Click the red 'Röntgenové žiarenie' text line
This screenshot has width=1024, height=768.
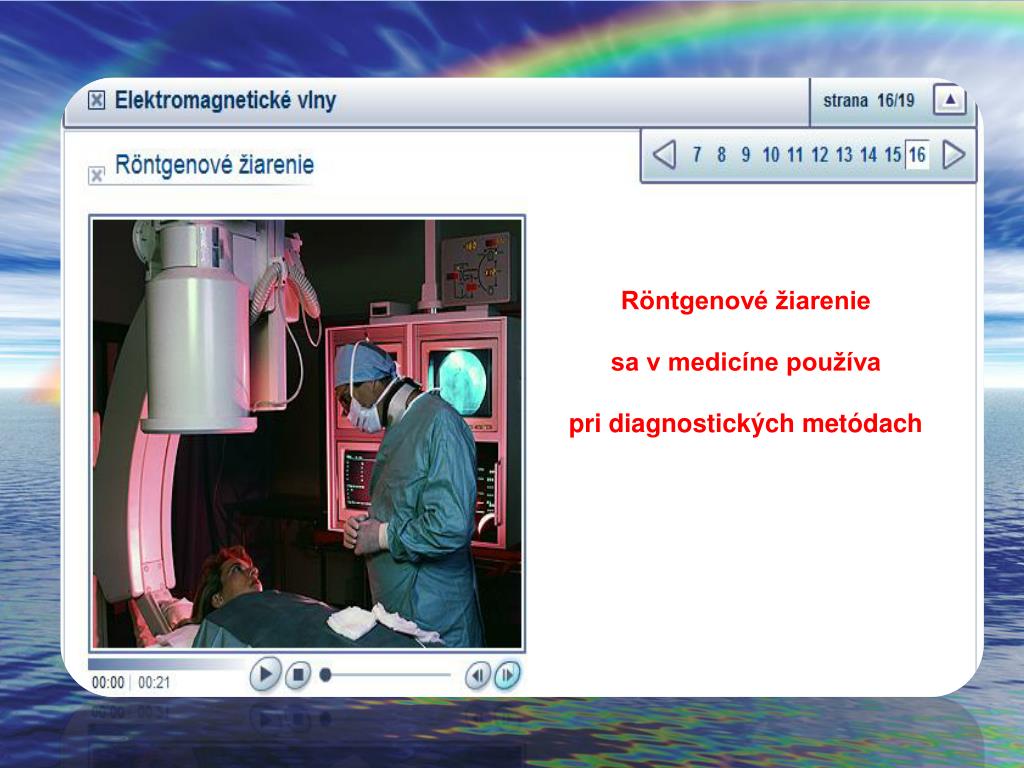pos(745,300)
